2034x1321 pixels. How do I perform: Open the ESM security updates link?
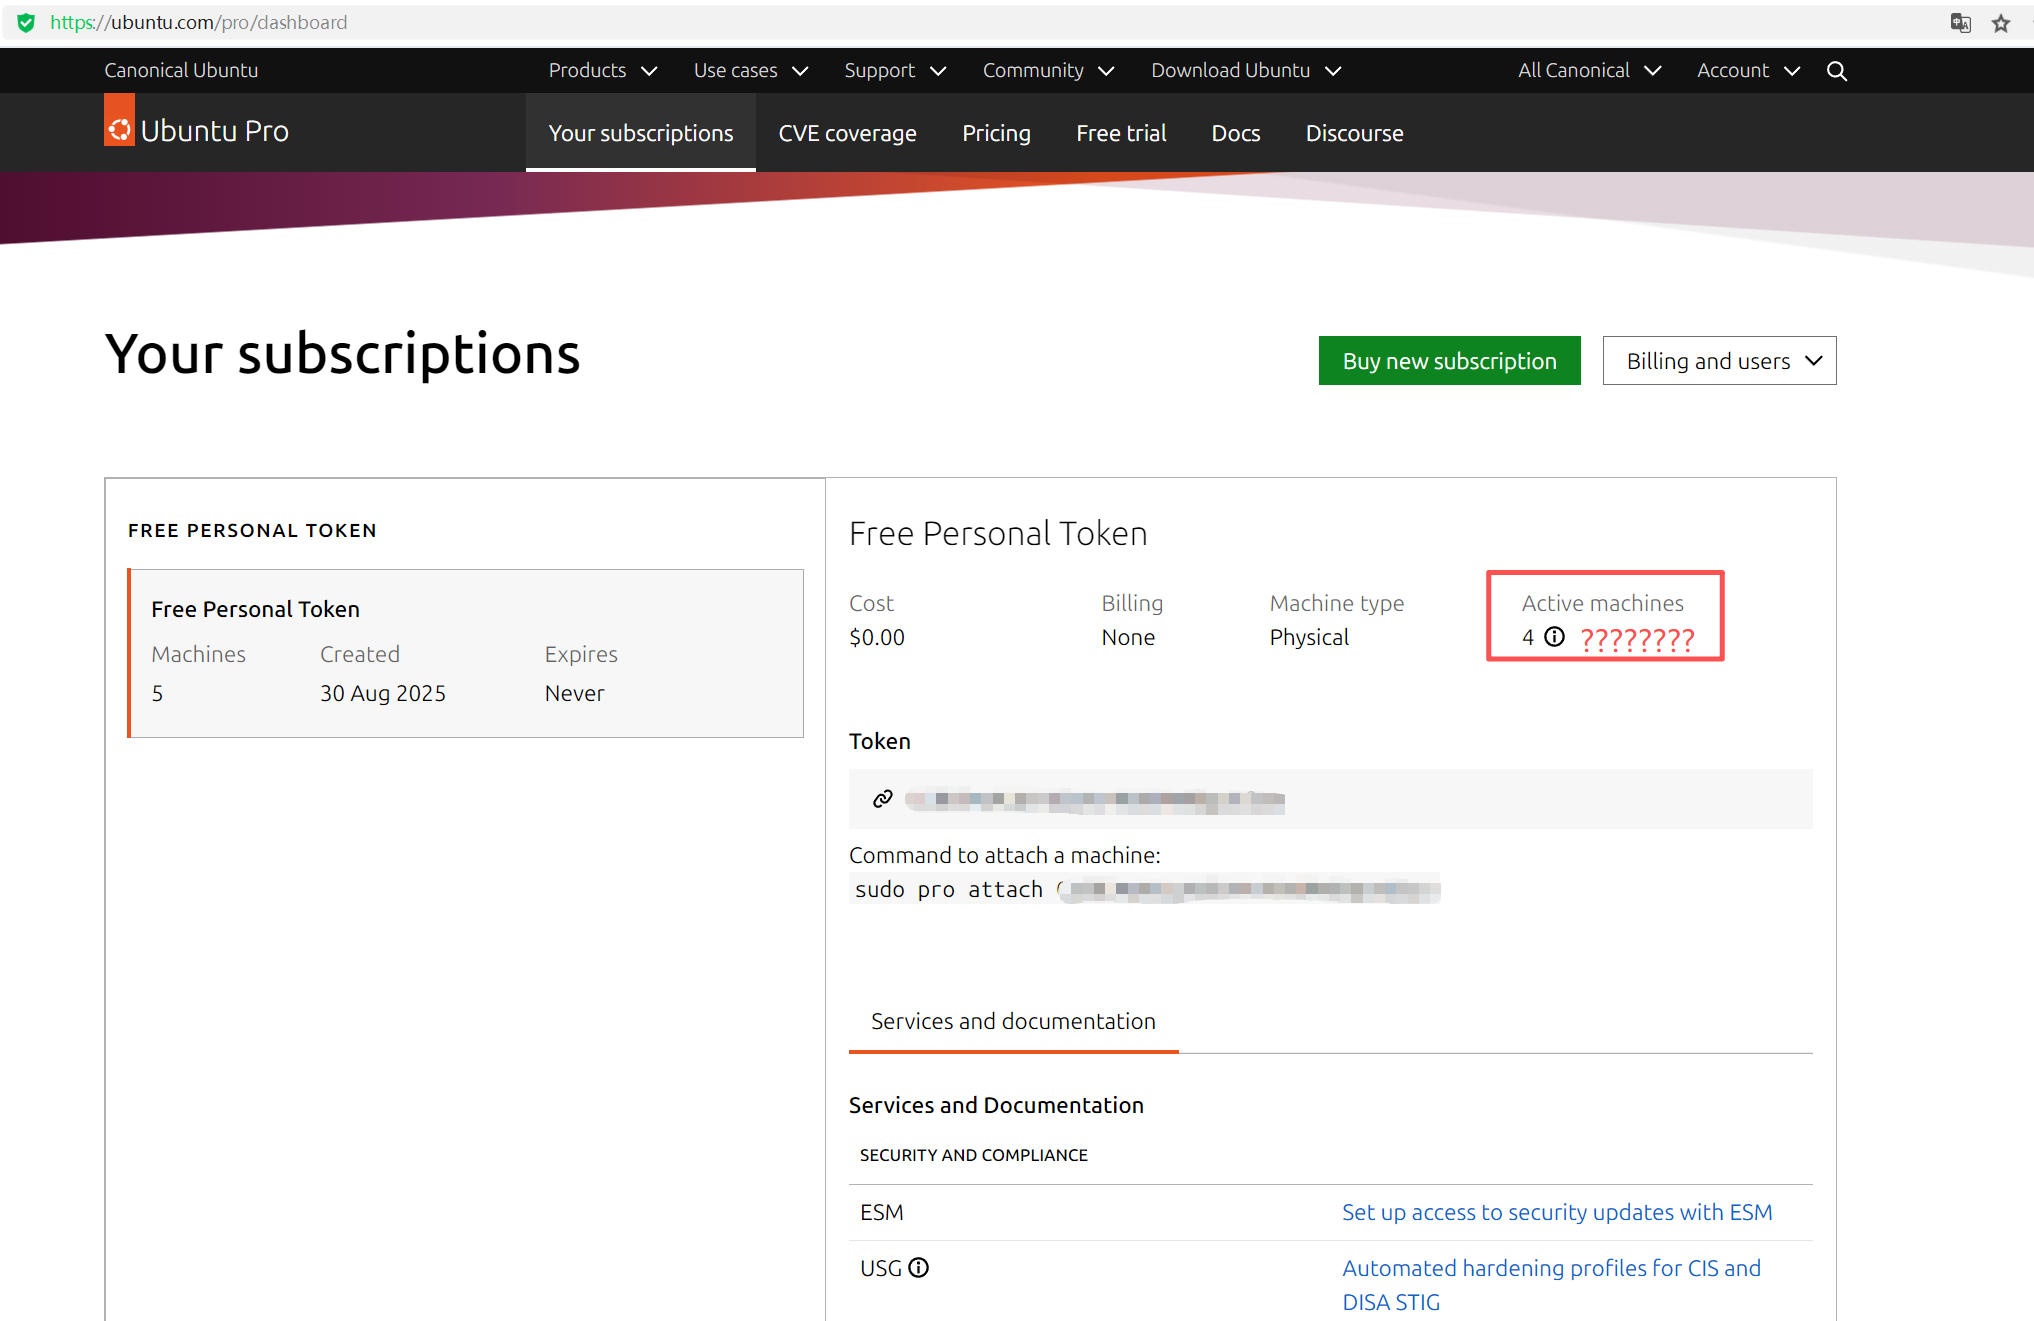1556,1213
